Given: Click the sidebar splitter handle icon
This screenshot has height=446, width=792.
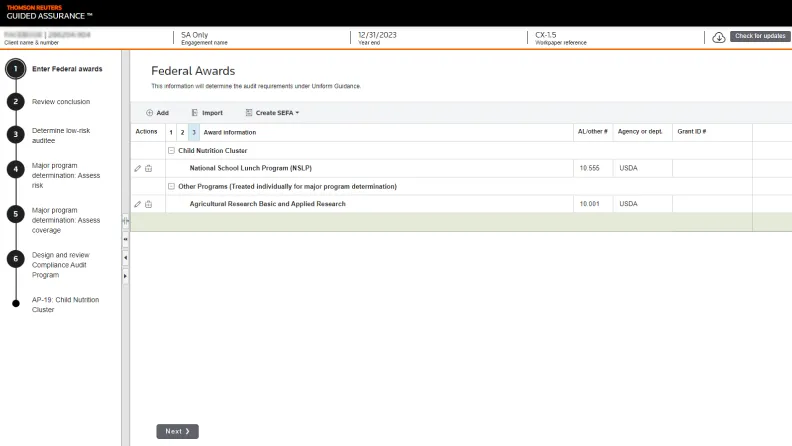Looking at the screenshot, I should [125, 221].
